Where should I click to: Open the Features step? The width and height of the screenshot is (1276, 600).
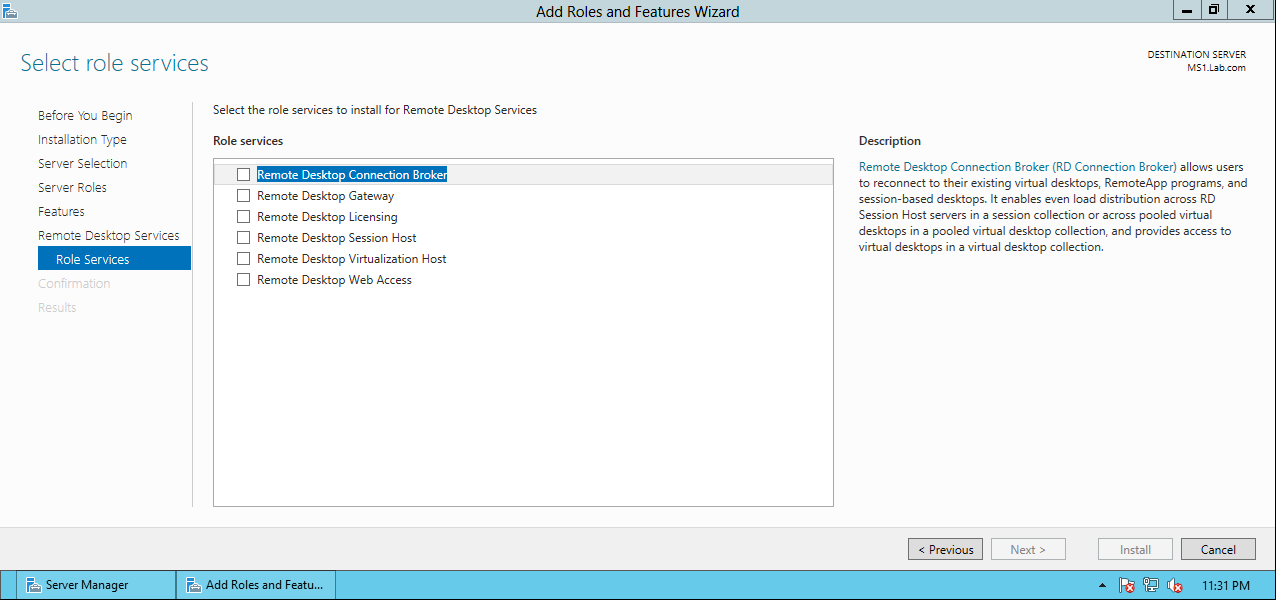tap(61, 211)
